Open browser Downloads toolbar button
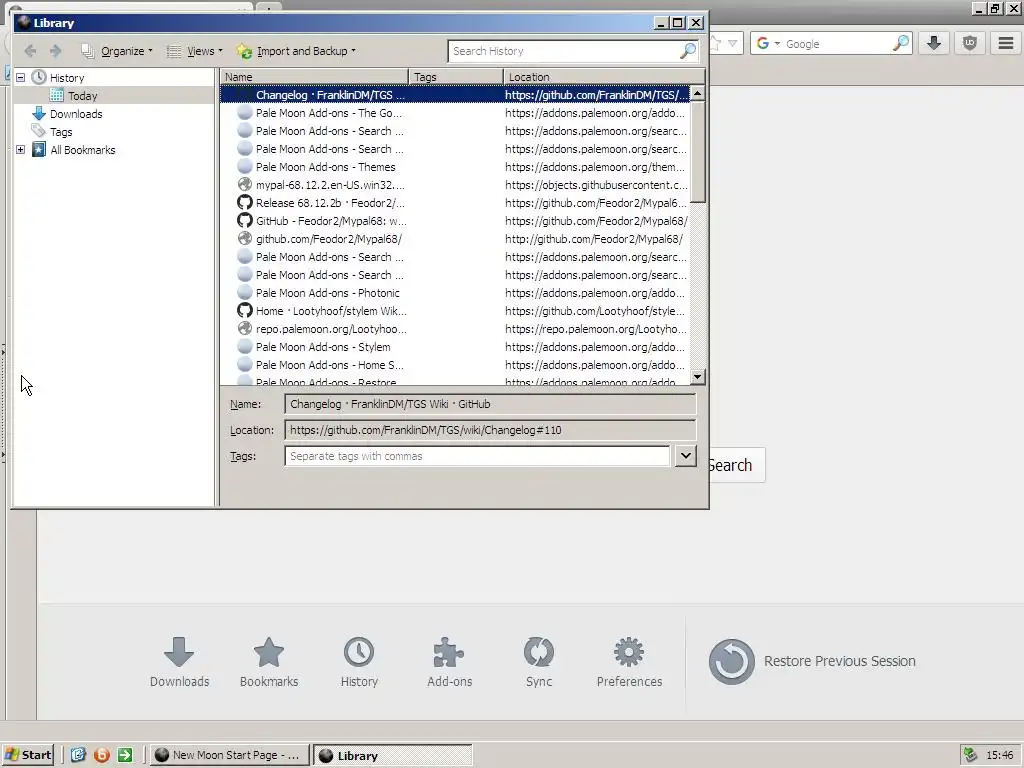This screenshot has height=768, width=1024. (x=934, y=44)
